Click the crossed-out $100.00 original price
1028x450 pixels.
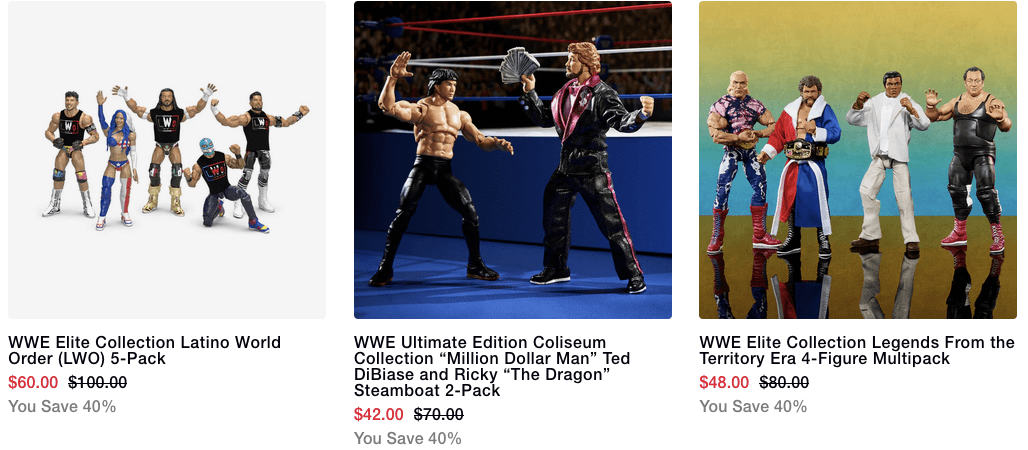coord(97,382)
